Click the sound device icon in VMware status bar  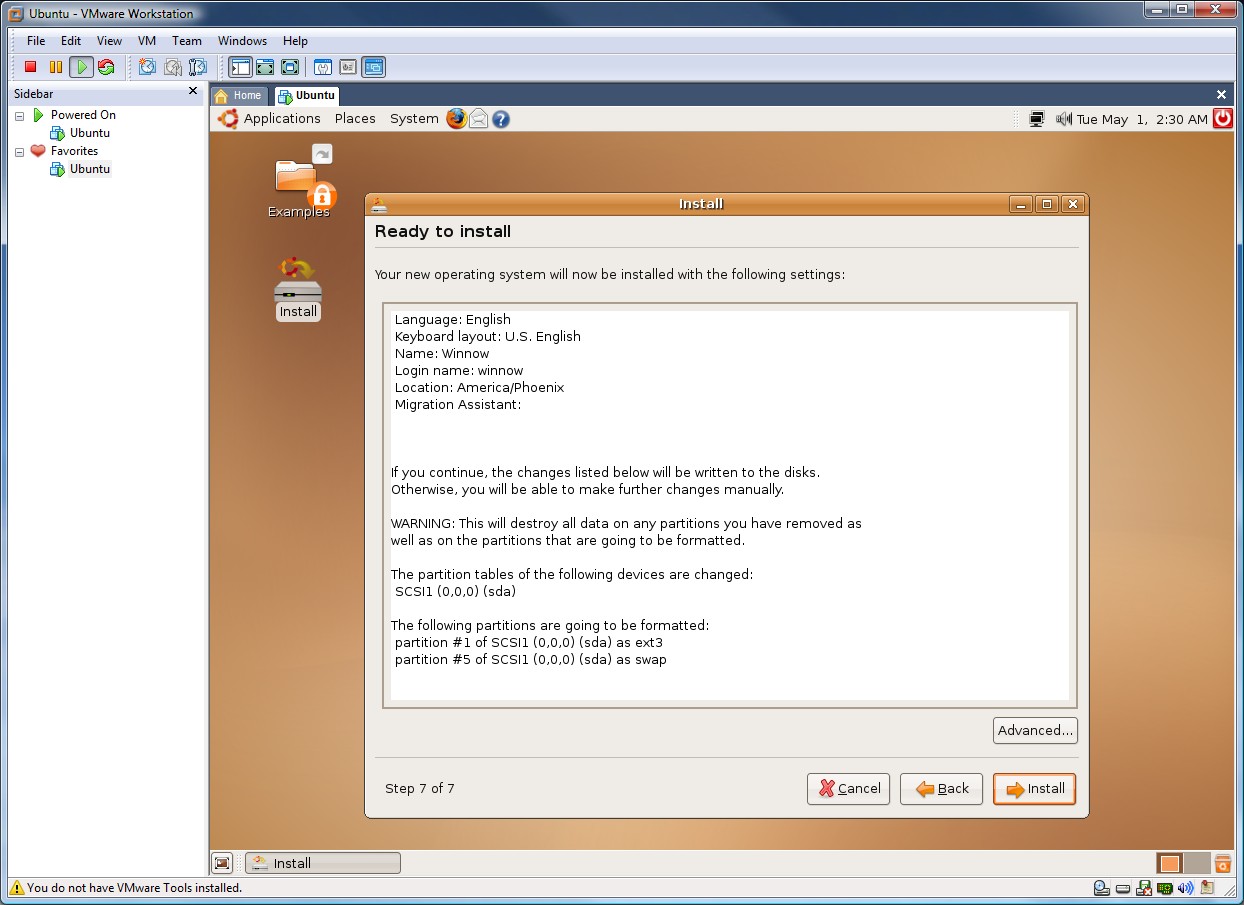click(1186, 887)
